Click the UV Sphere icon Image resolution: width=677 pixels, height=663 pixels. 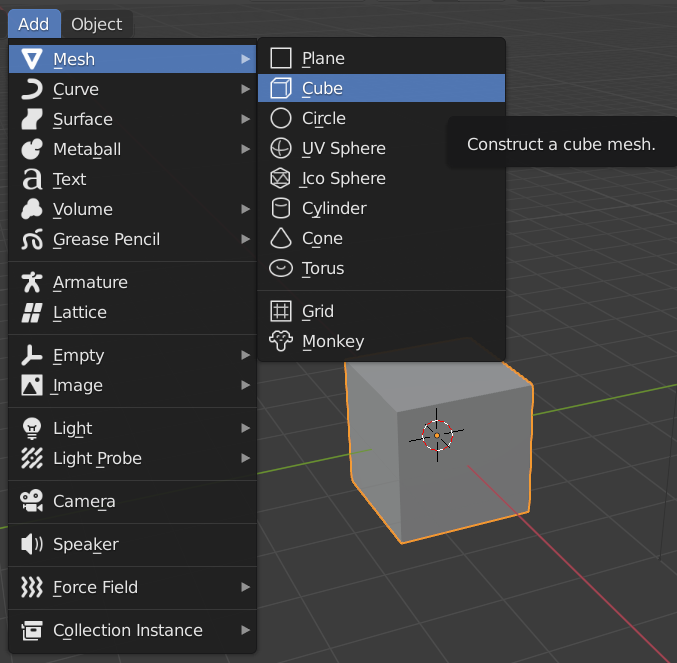click(281, 148)
